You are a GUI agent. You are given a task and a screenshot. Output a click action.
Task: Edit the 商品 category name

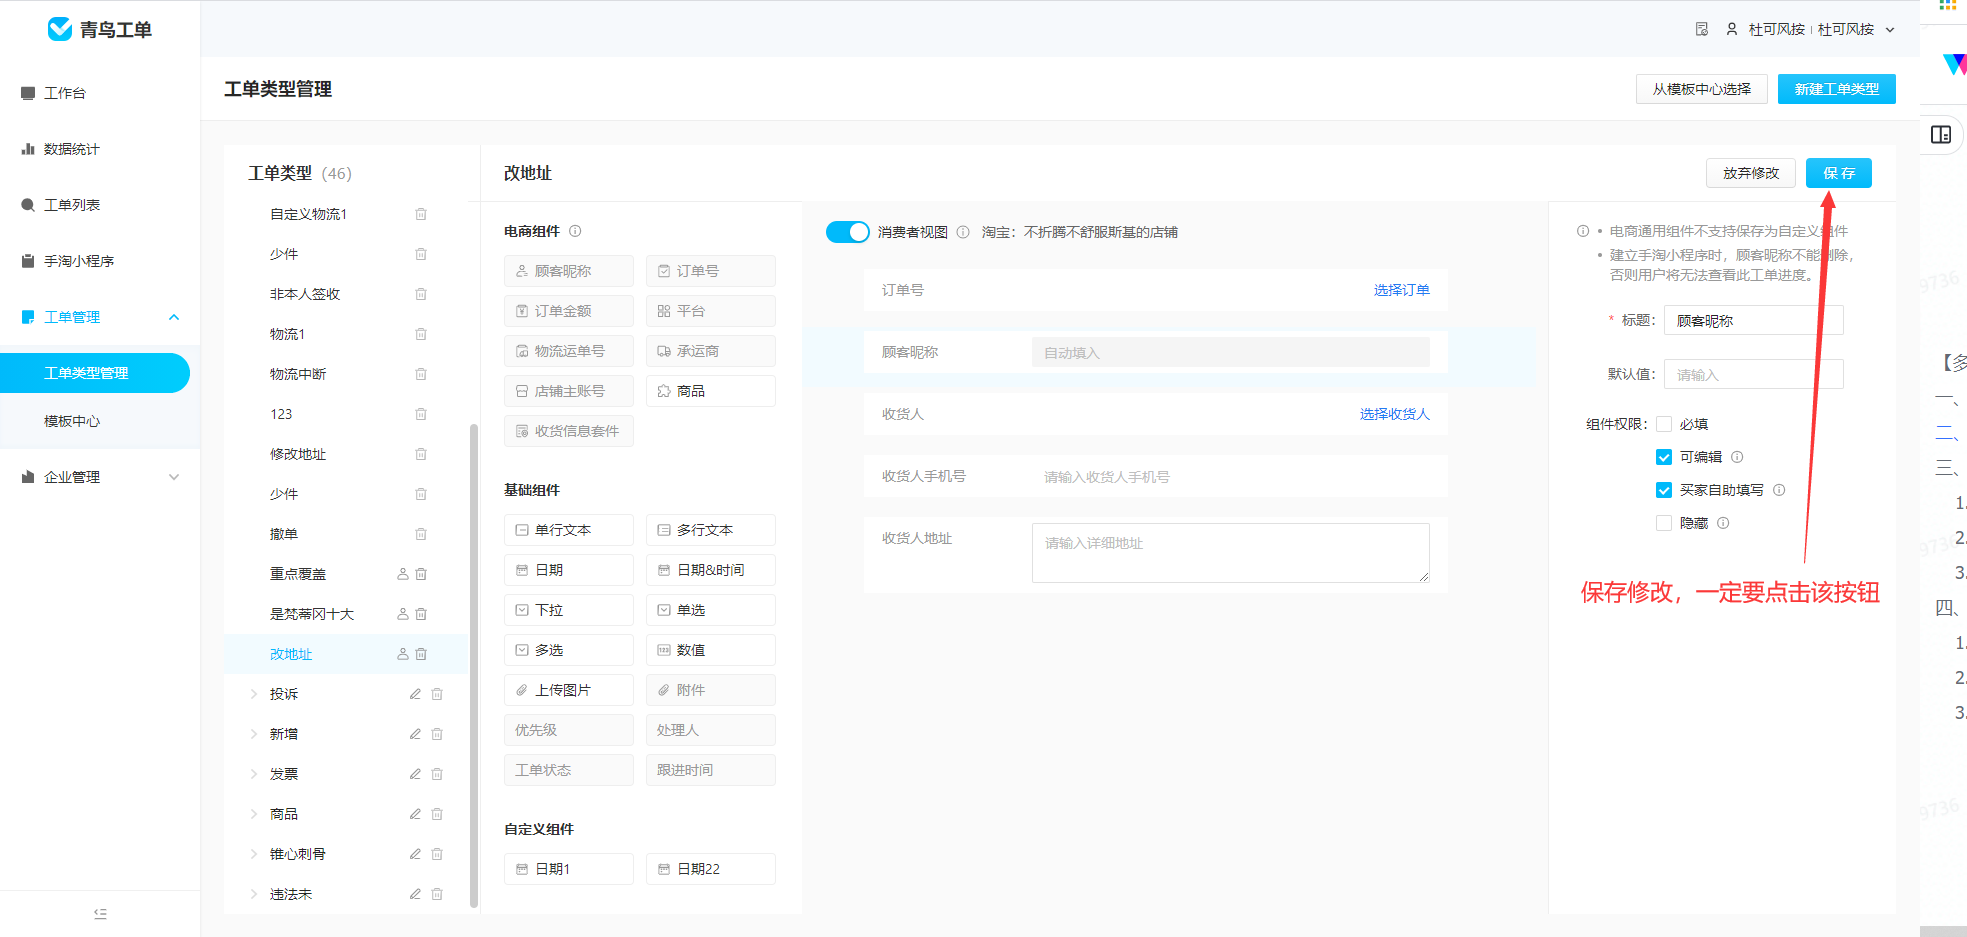(x=415, y=814)
